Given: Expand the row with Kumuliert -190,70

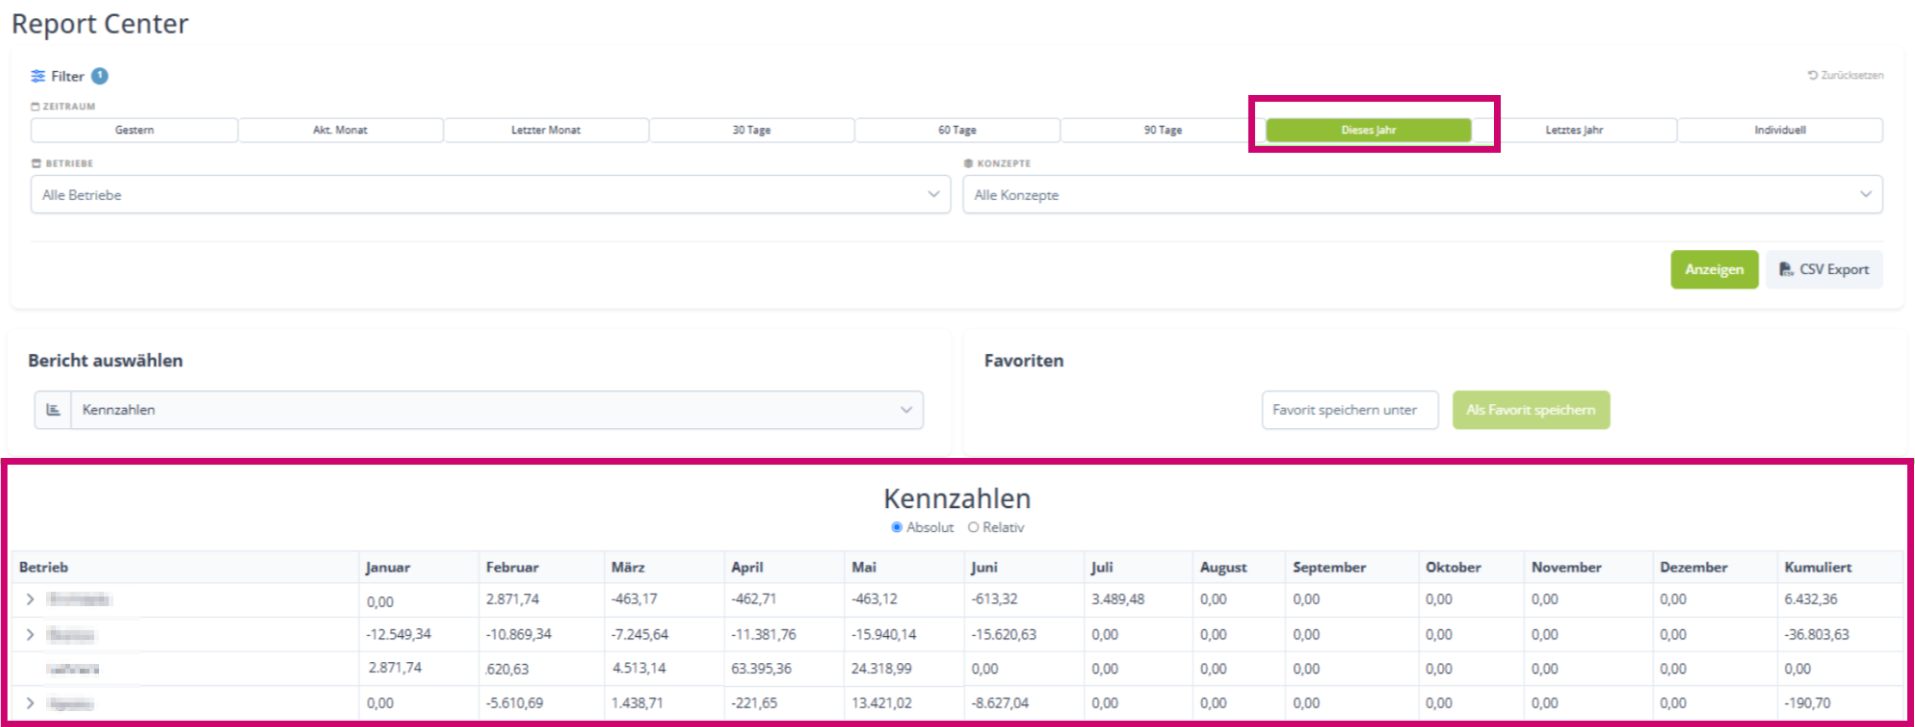Looking at the screenshot, I should pyautogui.click(x=30, y=703).
